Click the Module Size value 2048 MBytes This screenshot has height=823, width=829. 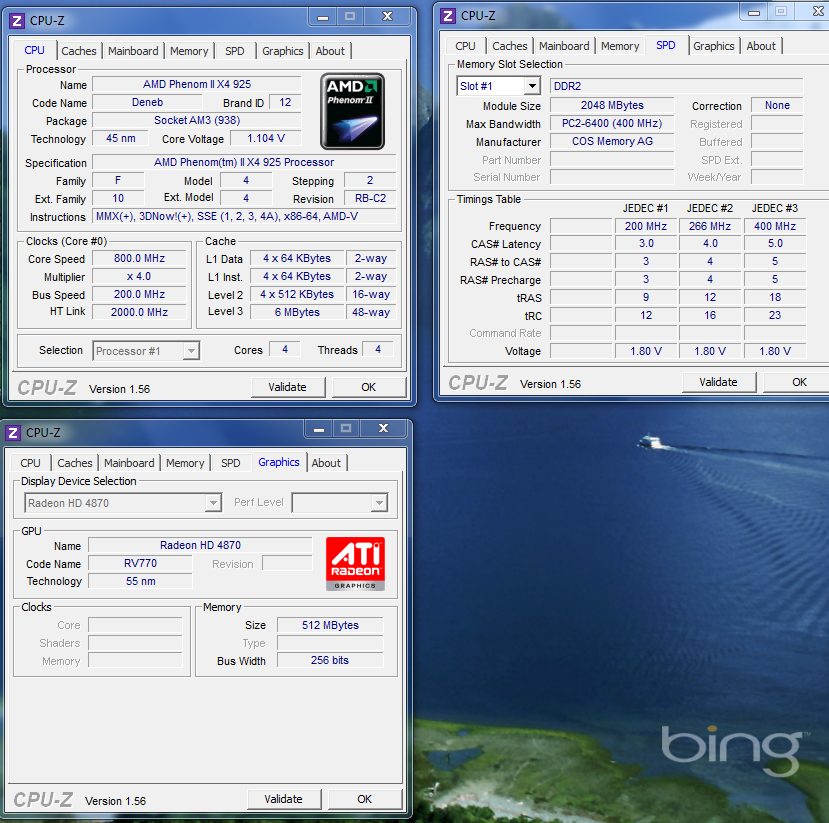(612, 105)
